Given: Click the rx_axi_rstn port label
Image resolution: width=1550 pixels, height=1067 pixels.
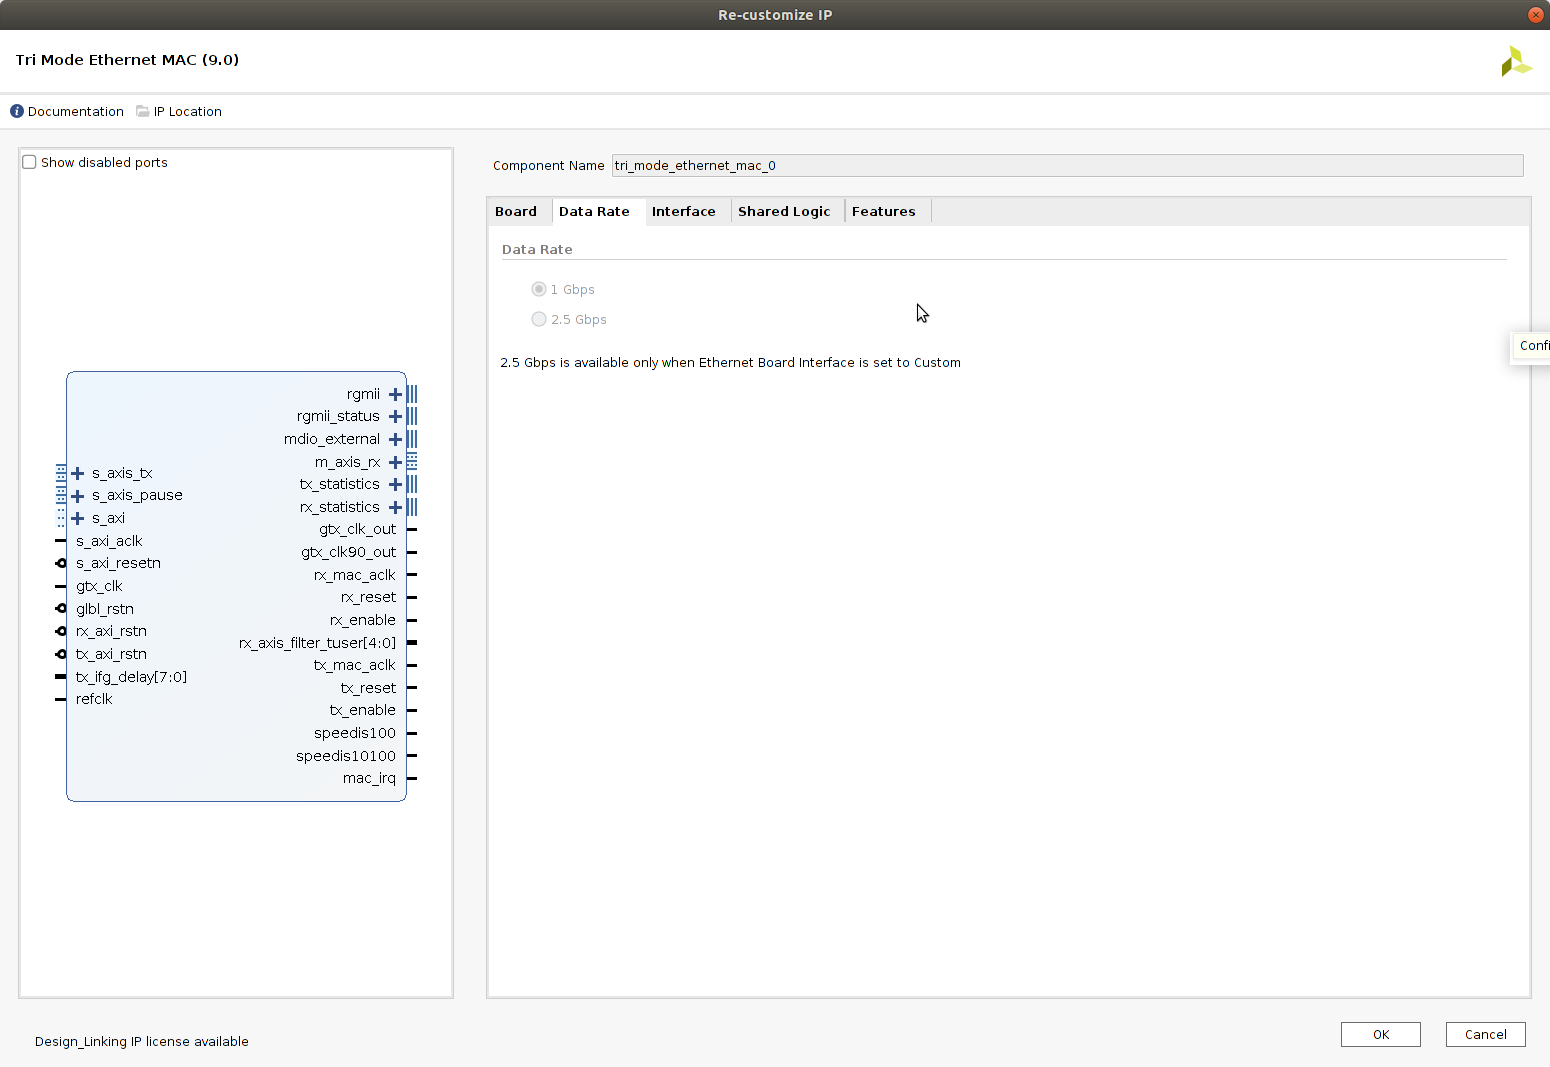Looking at the screenshot, I should coord(111,631).
